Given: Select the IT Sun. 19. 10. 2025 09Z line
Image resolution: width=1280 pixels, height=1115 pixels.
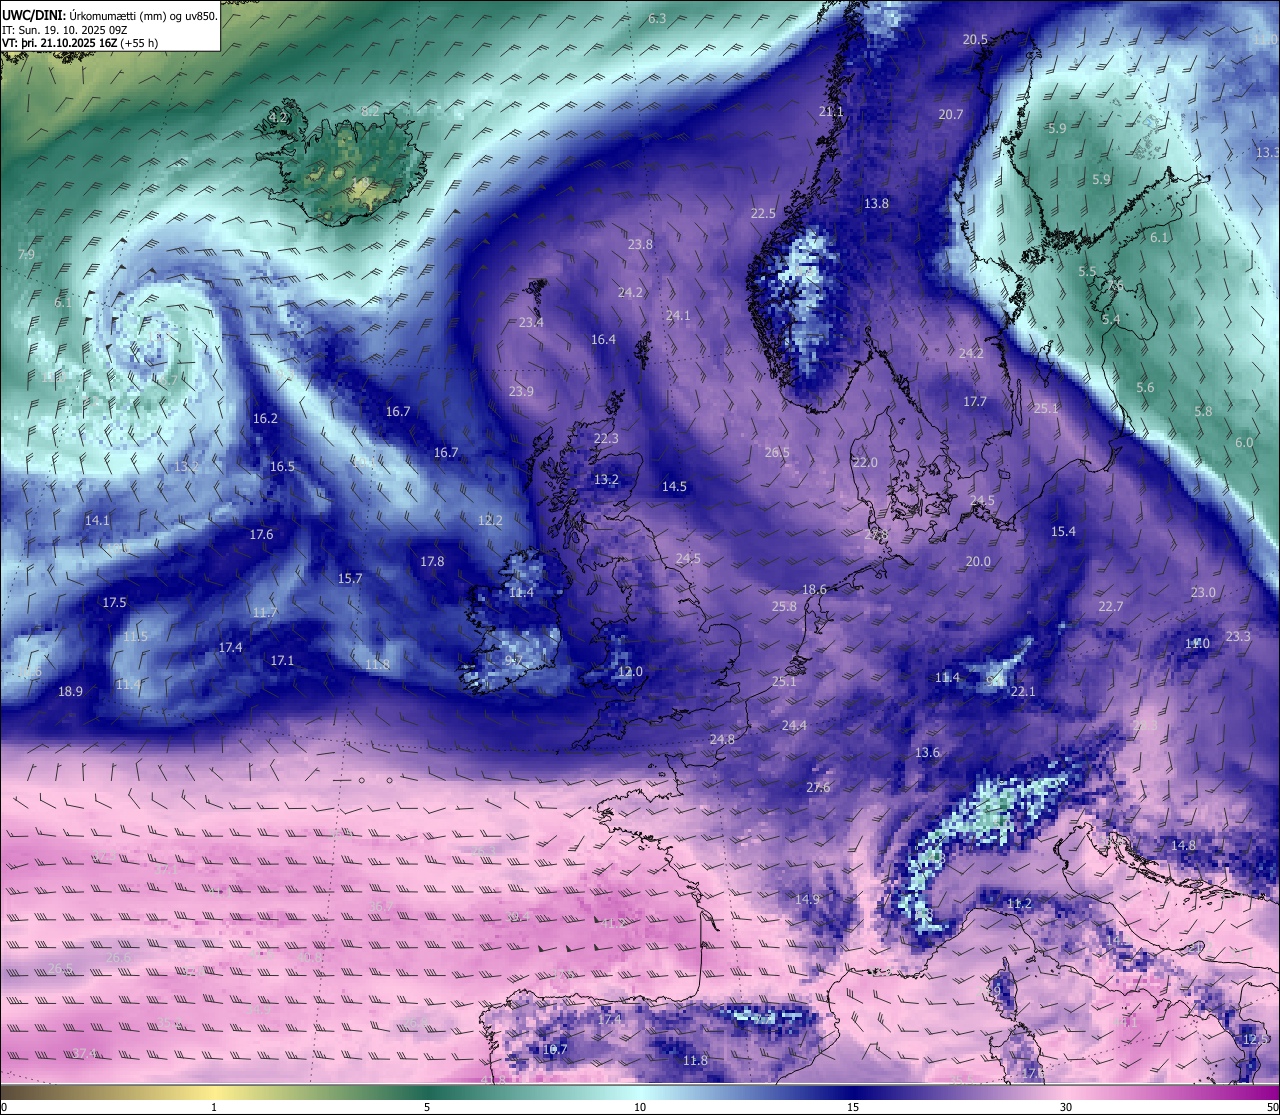Looking at the screenshot, I should point(65,30).
